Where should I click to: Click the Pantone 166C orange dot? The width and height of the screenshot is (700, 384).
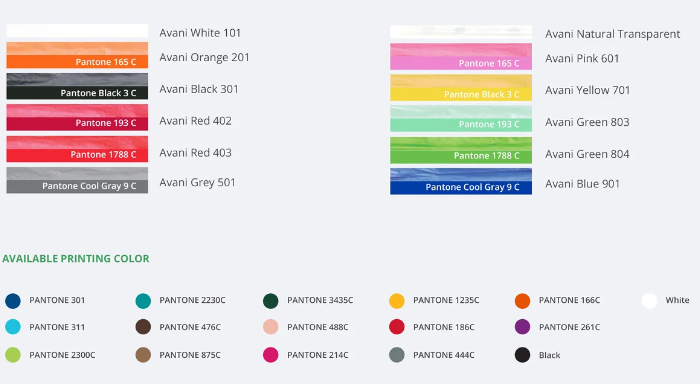pyautogui.click(x=522, y=301)
